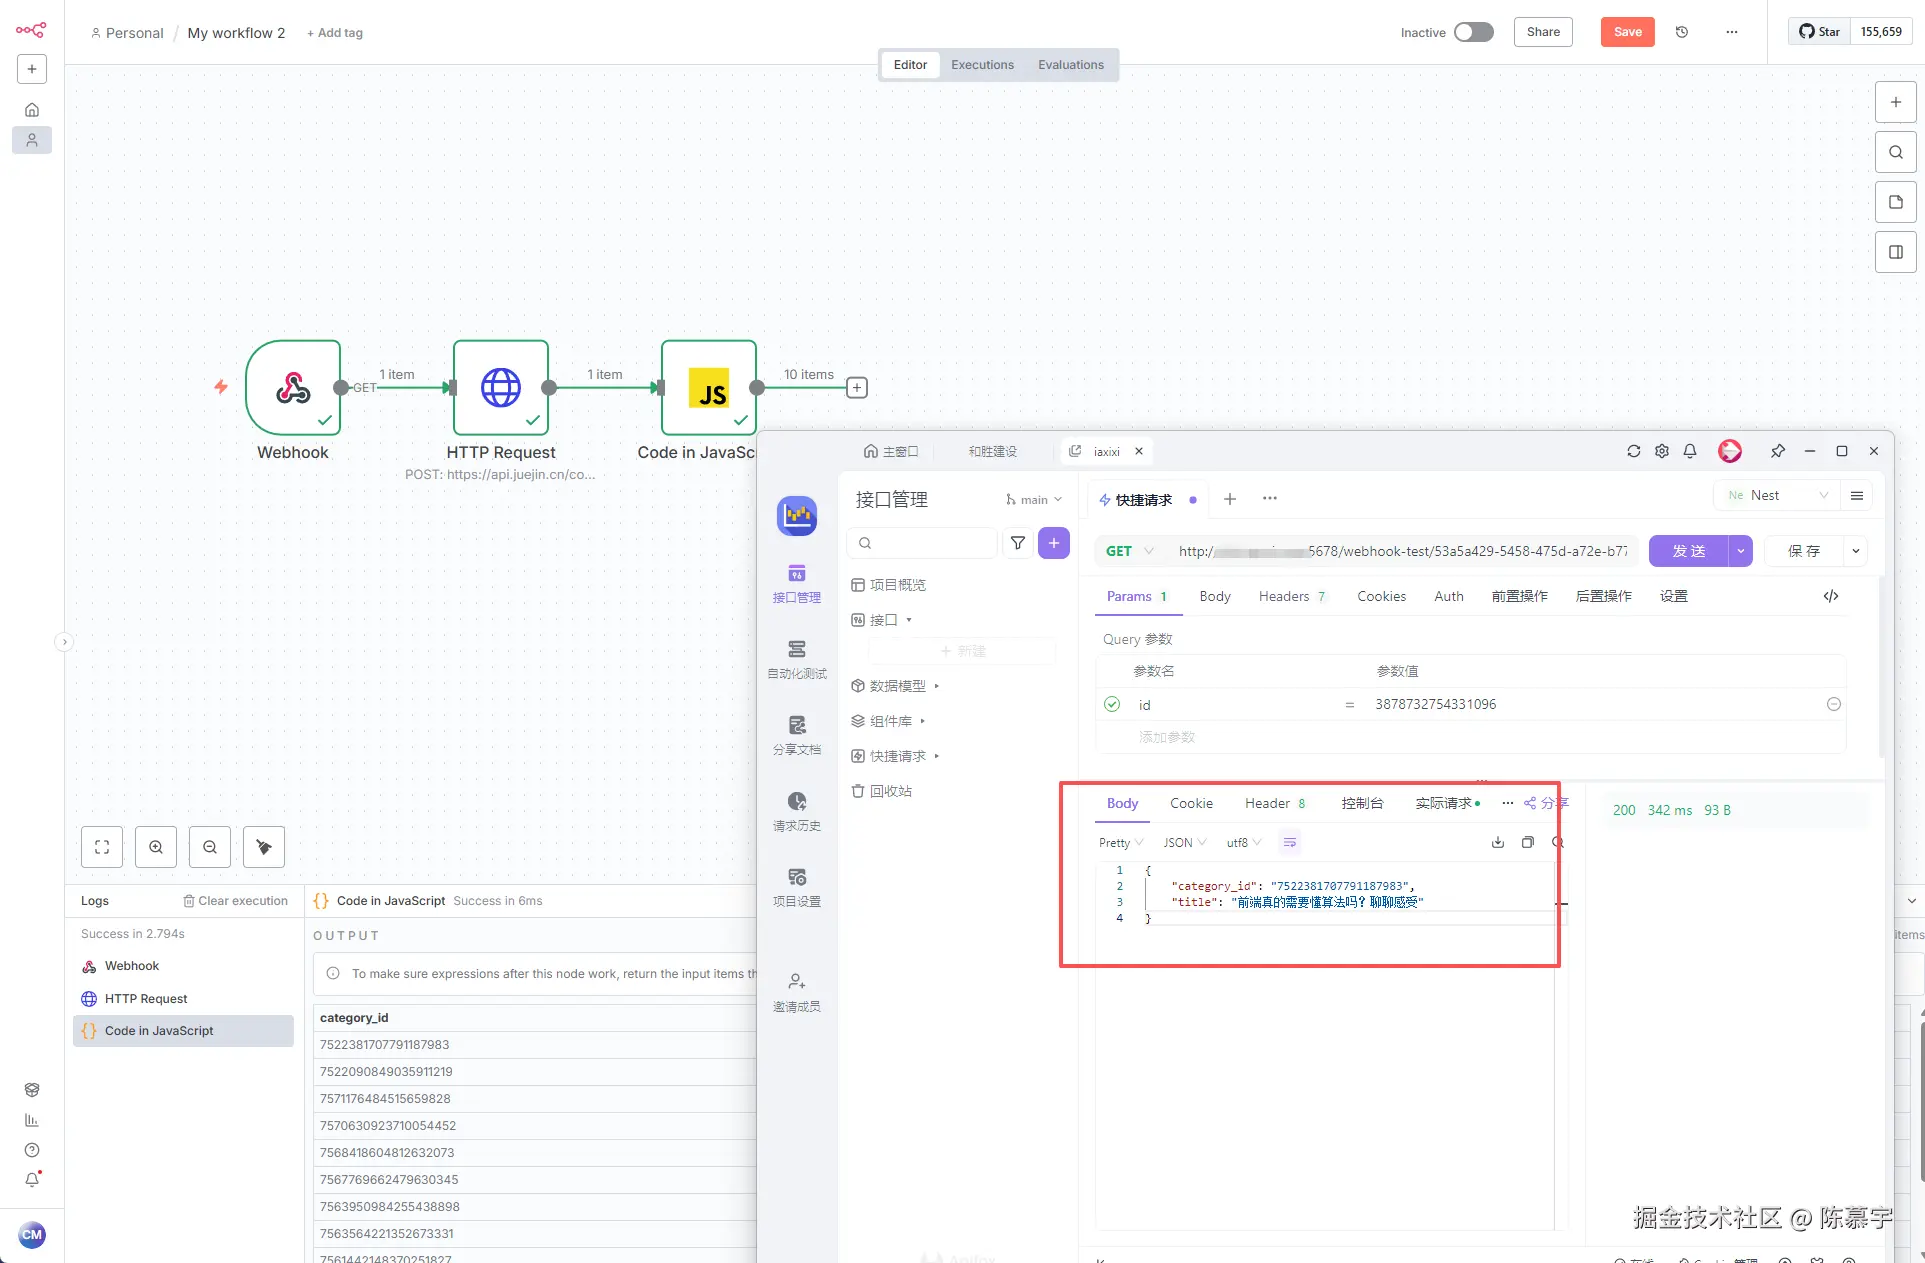Screen dimensions: 1925x1263
Task: Click the purple 发送 send button
Action: [x=1688, y=551]
